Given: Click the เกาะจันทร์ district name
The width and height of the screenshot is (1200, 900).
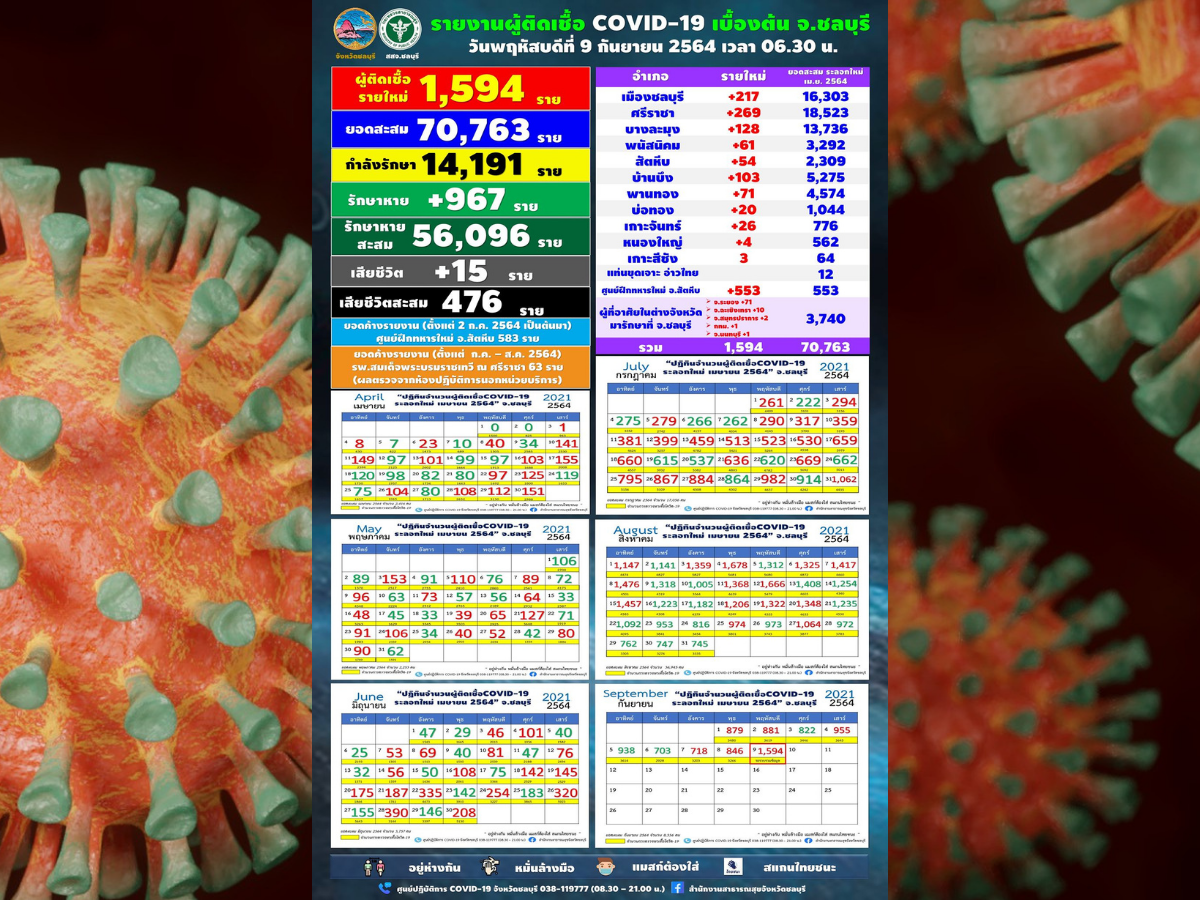Looking at the screenshot, I should tap(651, 225).
